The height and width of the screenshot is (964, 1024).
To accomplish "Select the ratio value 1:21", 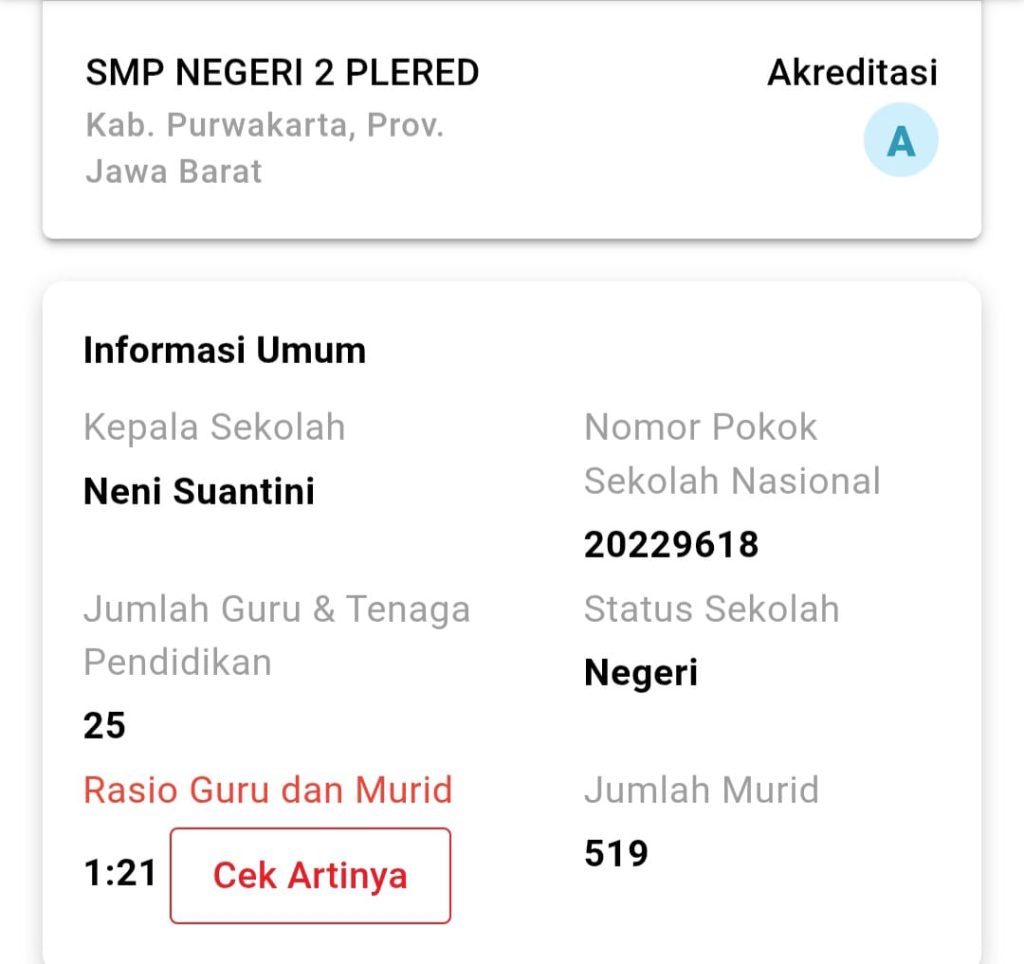I will click(120, 874).
